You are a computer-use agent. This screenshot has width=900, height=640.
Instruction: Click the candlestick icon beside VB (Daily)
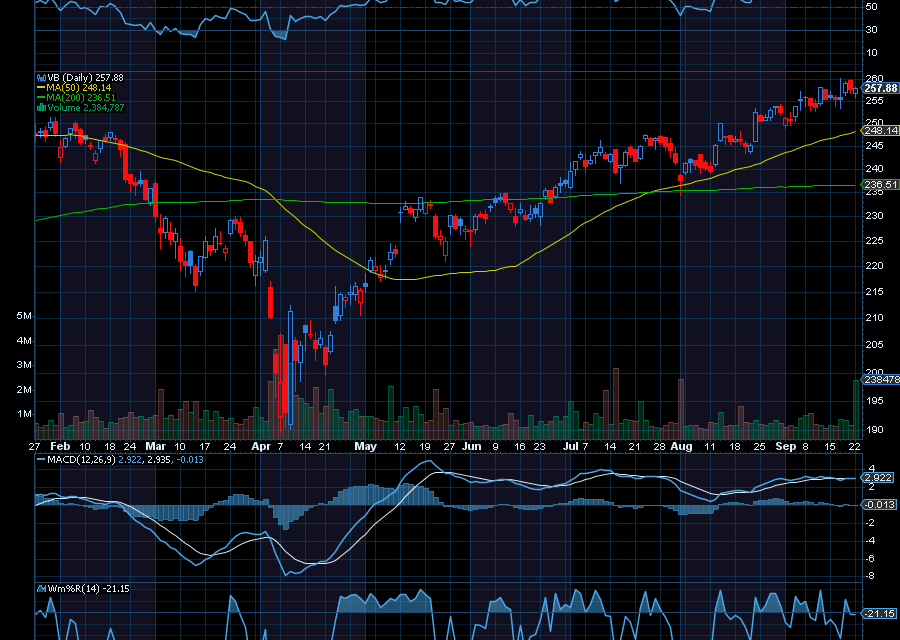pos(41,77)
